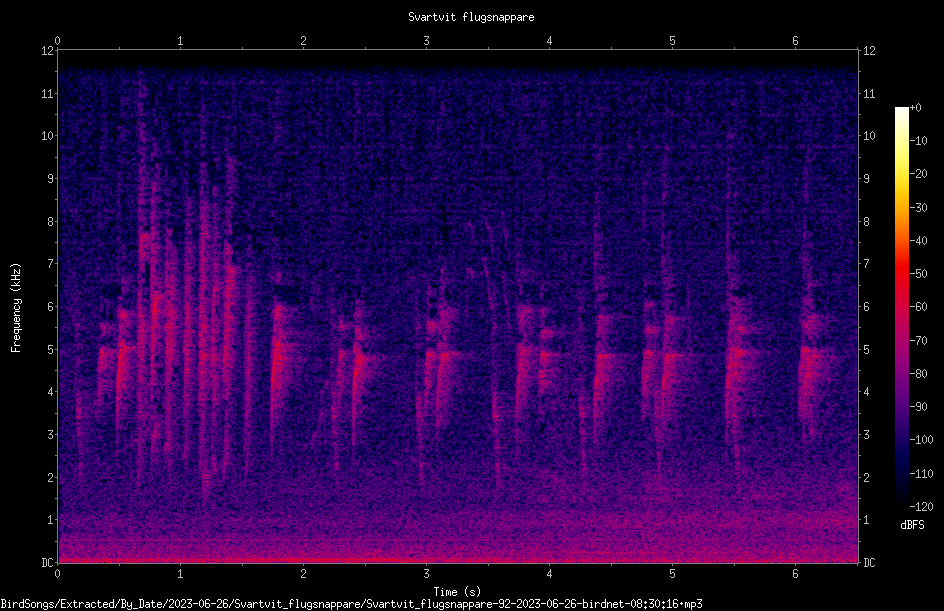Select the file path text ending in birdnet-08:30:16.mp3

pyautogui.click(x=351, y=604)
